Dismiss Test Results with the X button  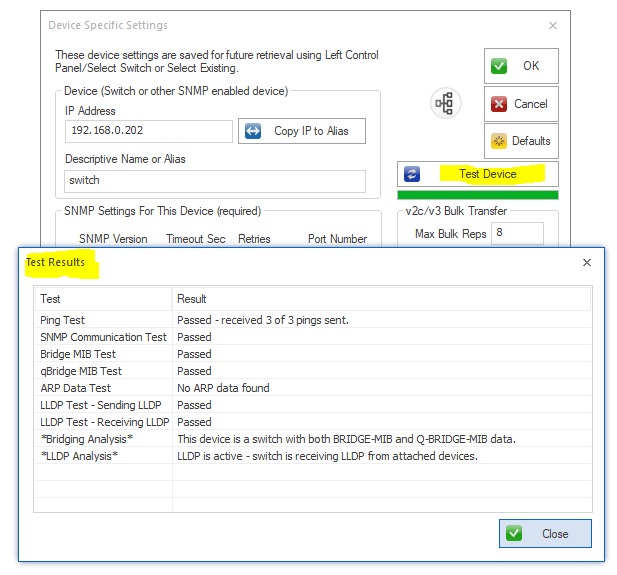click(x=587, y=263)
